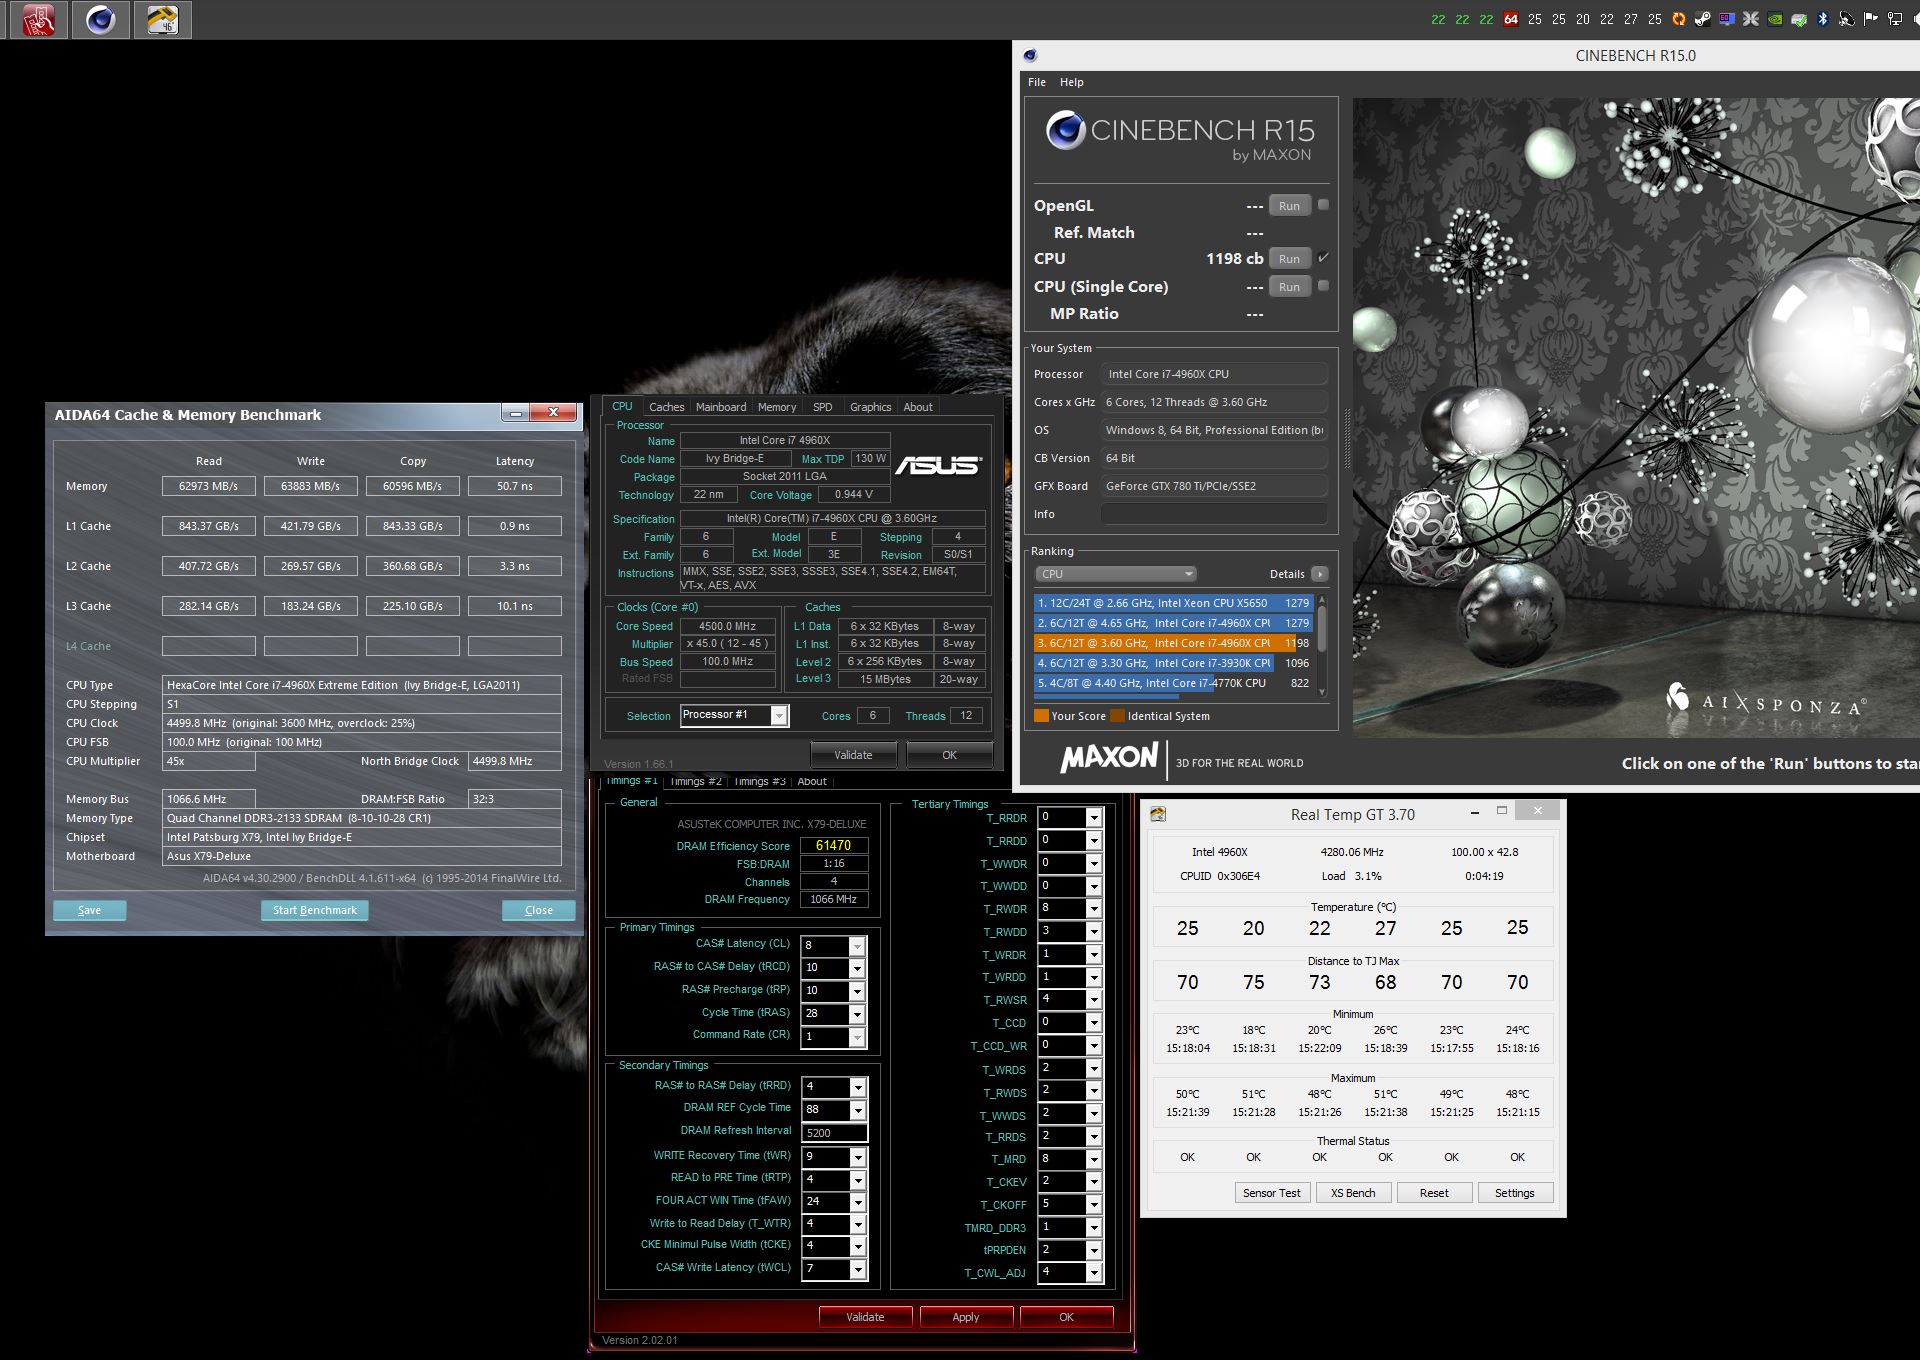Click ranking Details arrow icon
This screenshot has height=1360, width=1920.
click(x=1320, y=574)
